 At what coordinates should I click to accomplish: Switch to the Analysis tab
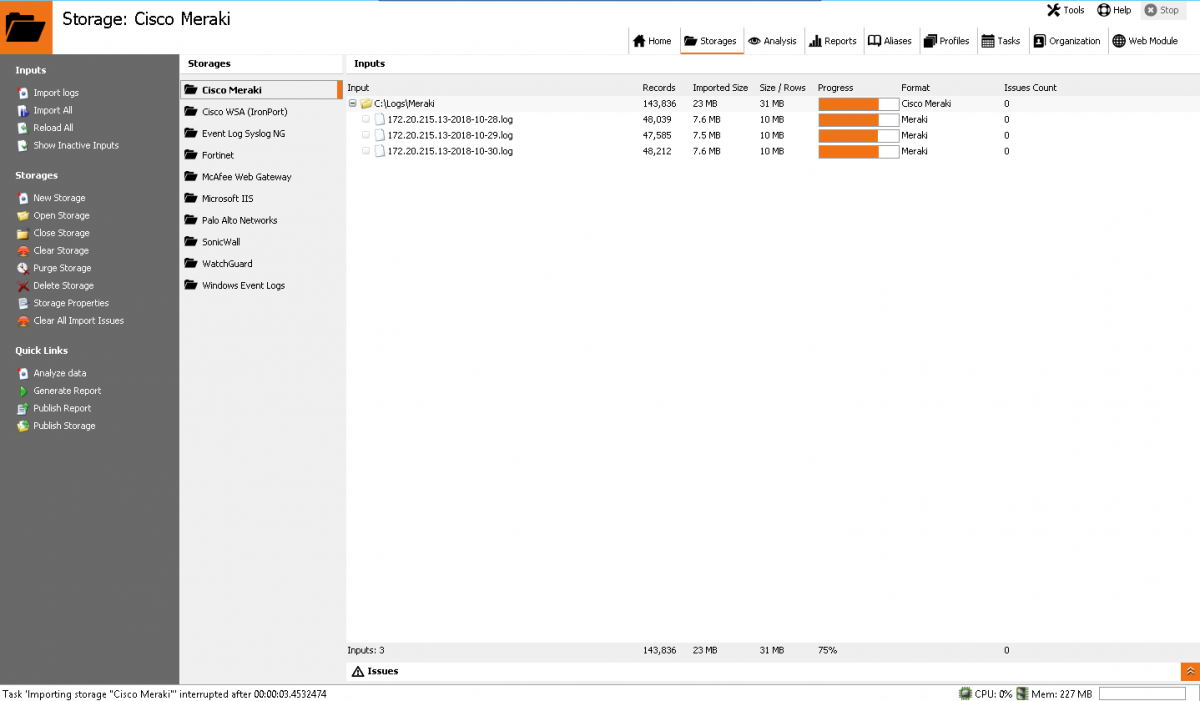772,41
